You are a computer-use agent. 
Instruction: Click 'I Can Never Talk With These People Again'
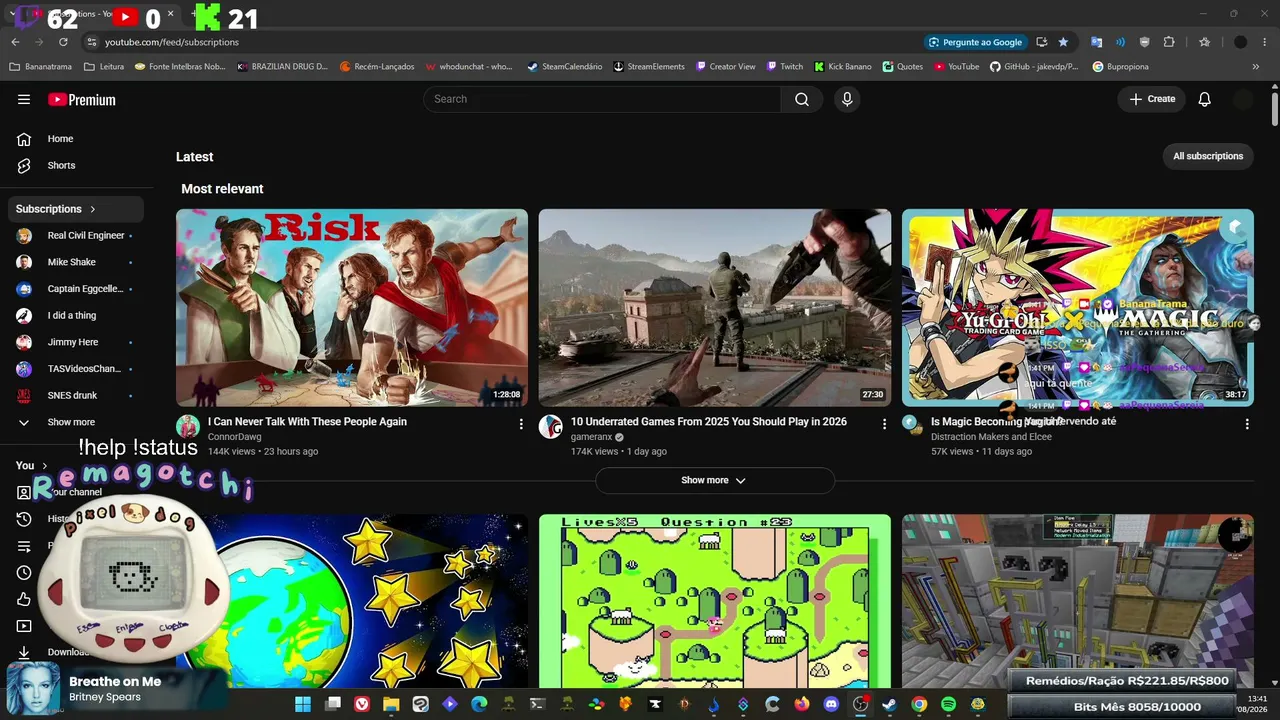tap(307, 422)
